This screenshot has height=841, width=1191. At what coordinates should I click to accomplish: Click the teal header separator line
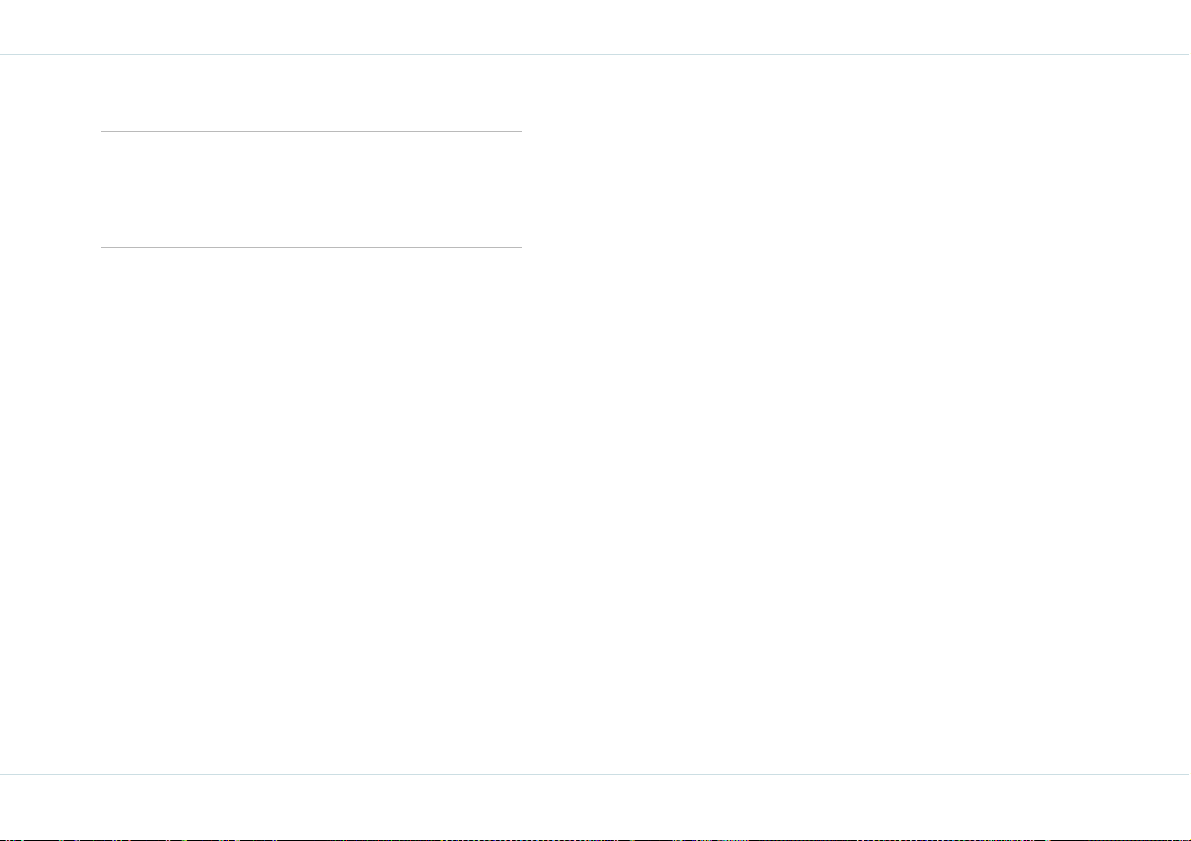(596, 55)
